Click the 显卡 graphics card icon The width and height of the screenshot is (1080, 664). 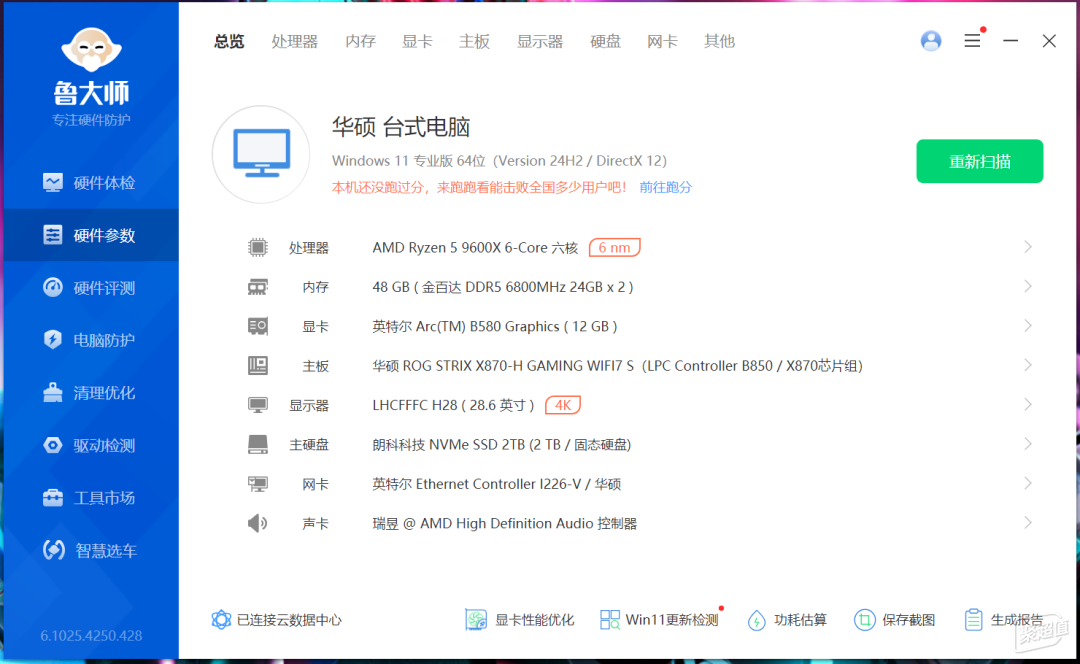tap(258, 326)
